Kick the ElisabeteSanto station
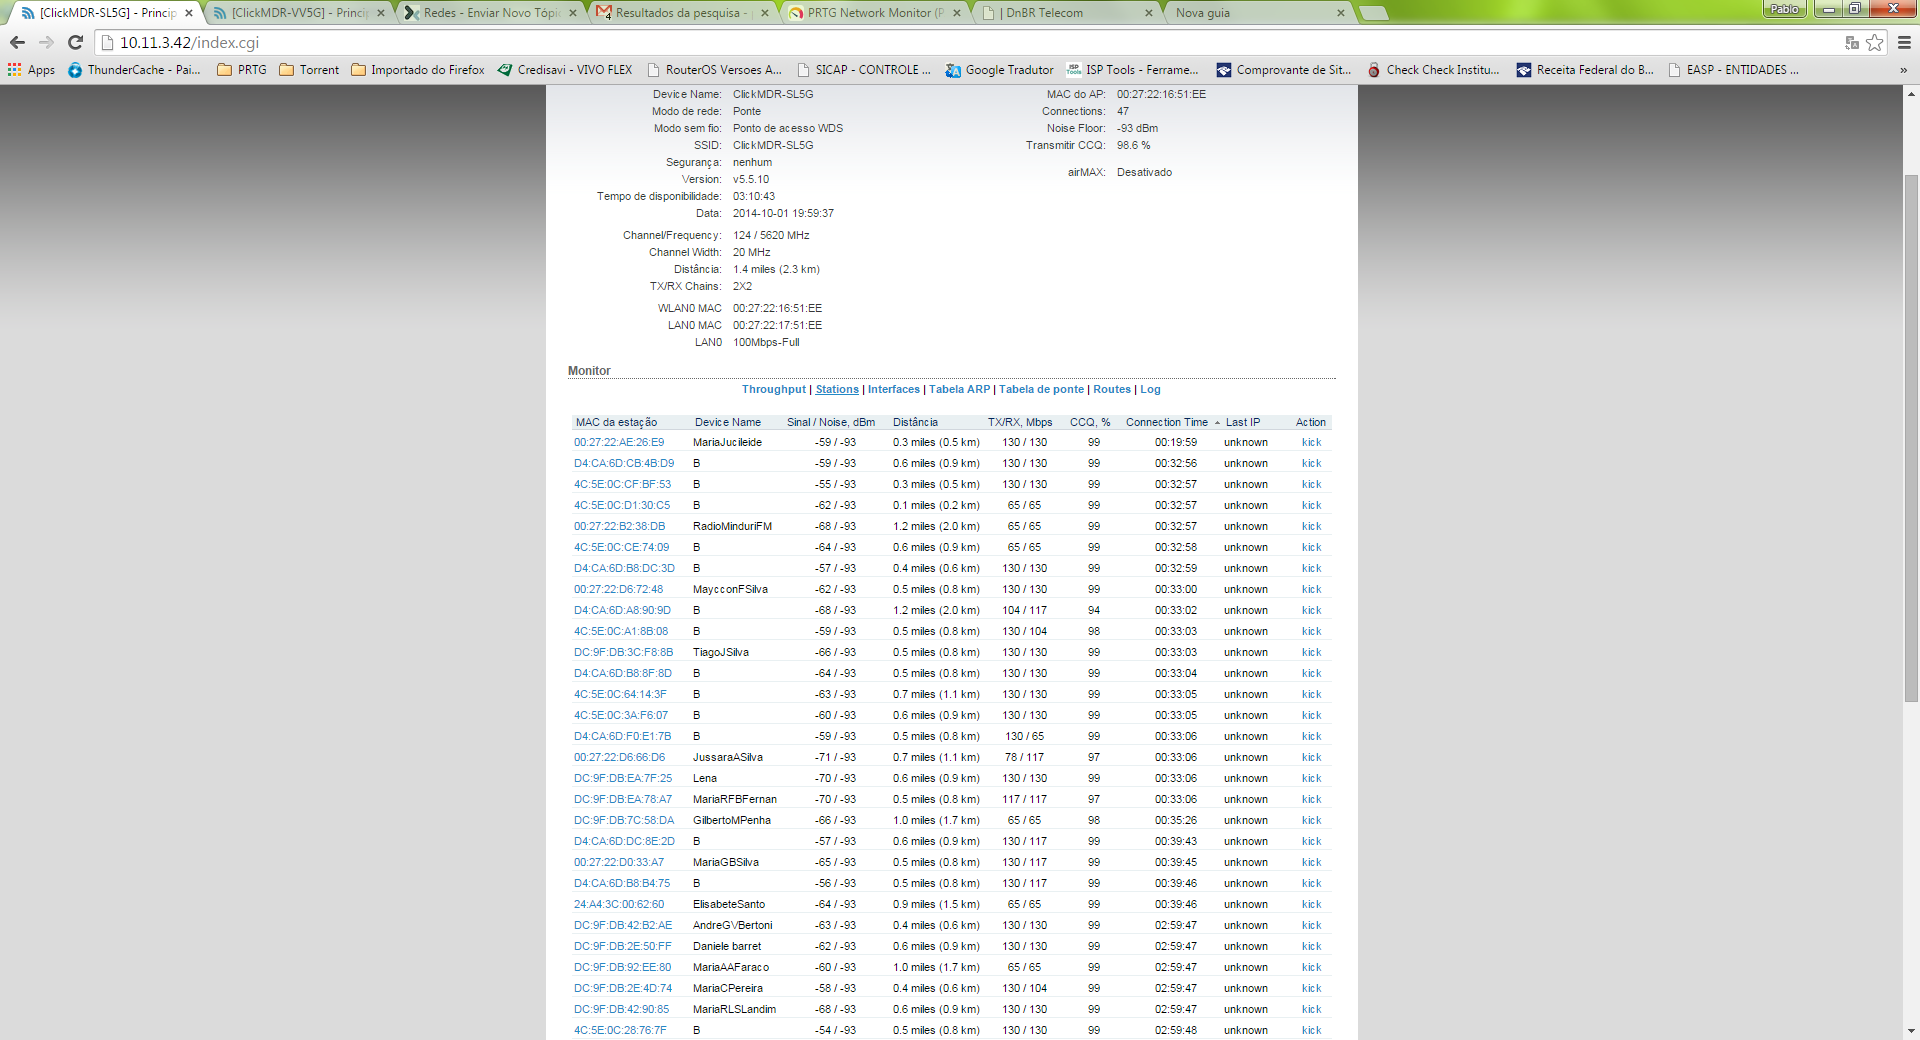The width and height of the screenshot is (1920, 1040). [1311, 905]
